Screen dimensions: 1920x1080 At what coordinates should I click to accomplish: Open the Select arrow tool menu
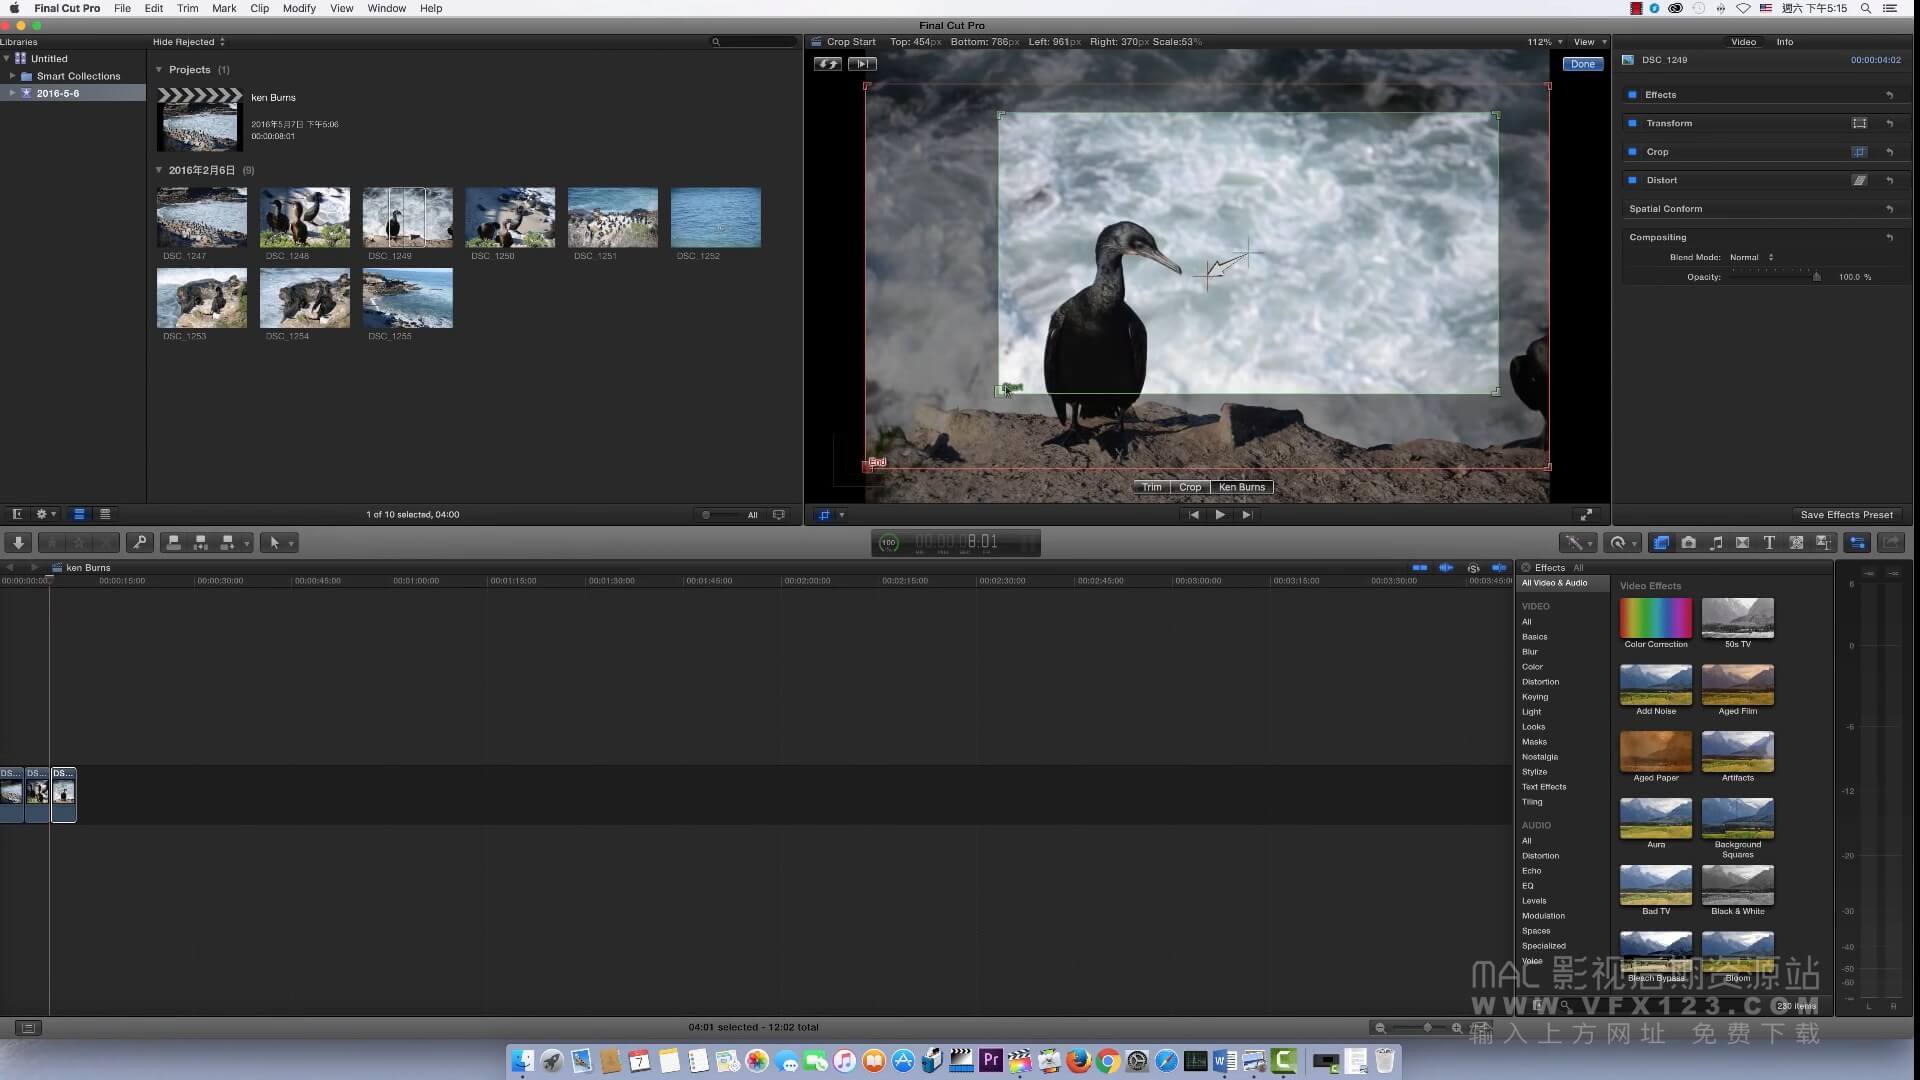(x=278, y=542)
